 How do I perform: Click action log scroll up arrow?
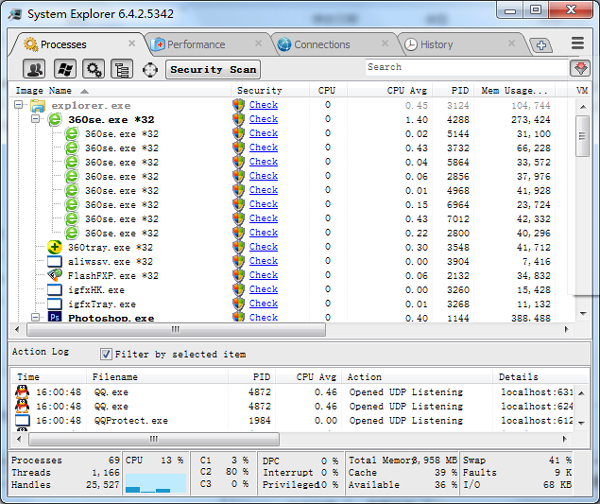point(581,393)
